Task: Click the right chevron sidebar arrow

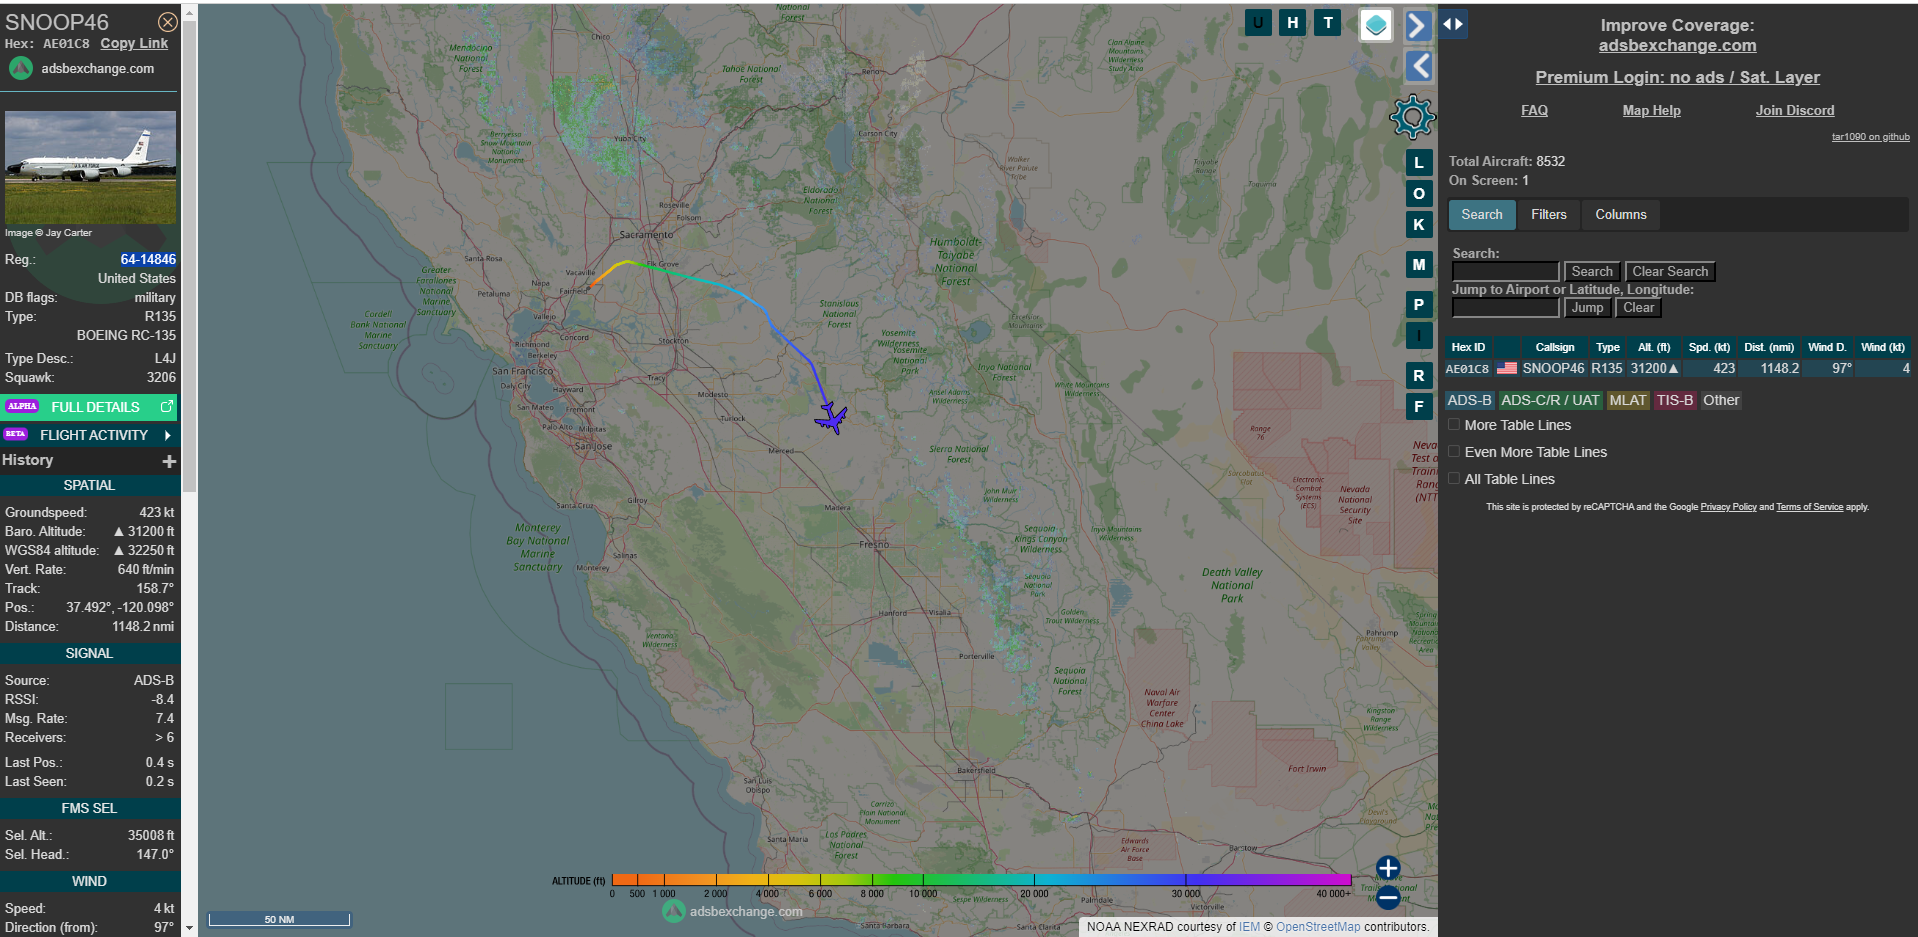Action: click(x=1418, y=25)
